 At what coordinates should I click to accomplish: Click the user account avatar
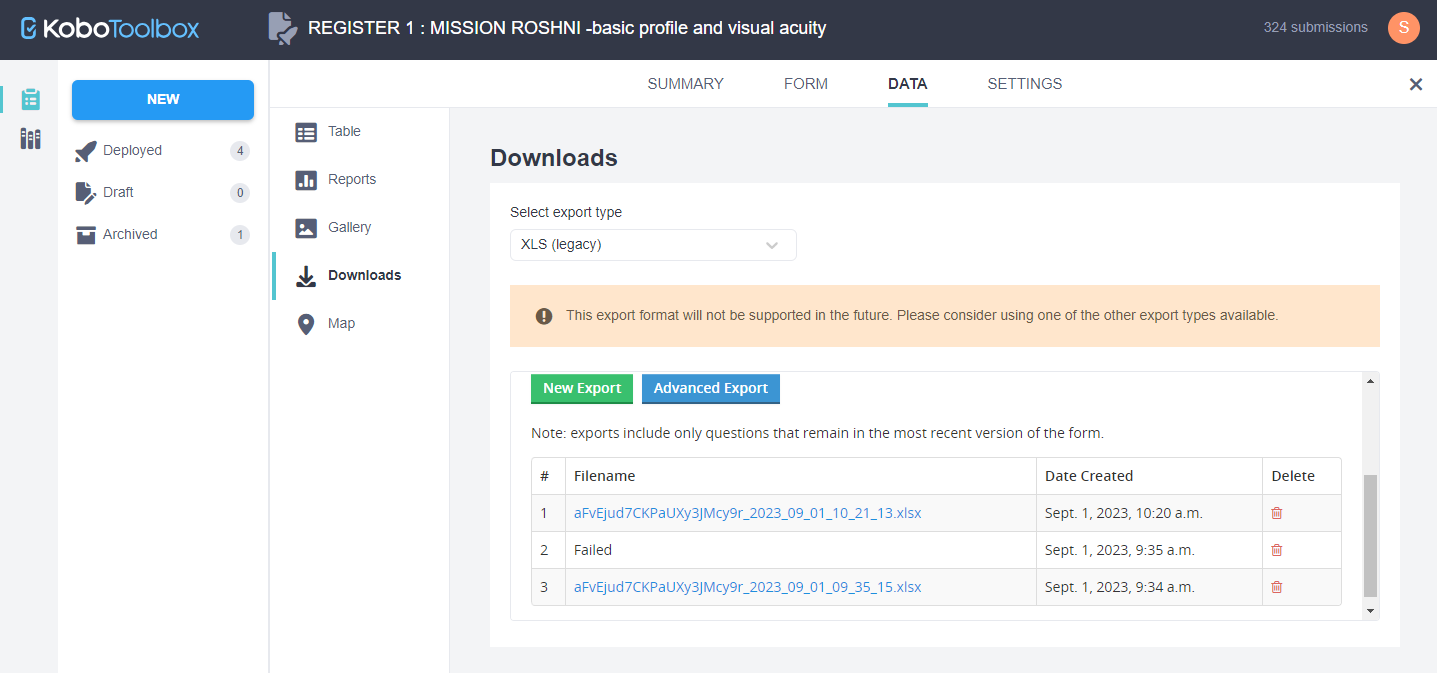[x=1403, y=28]
